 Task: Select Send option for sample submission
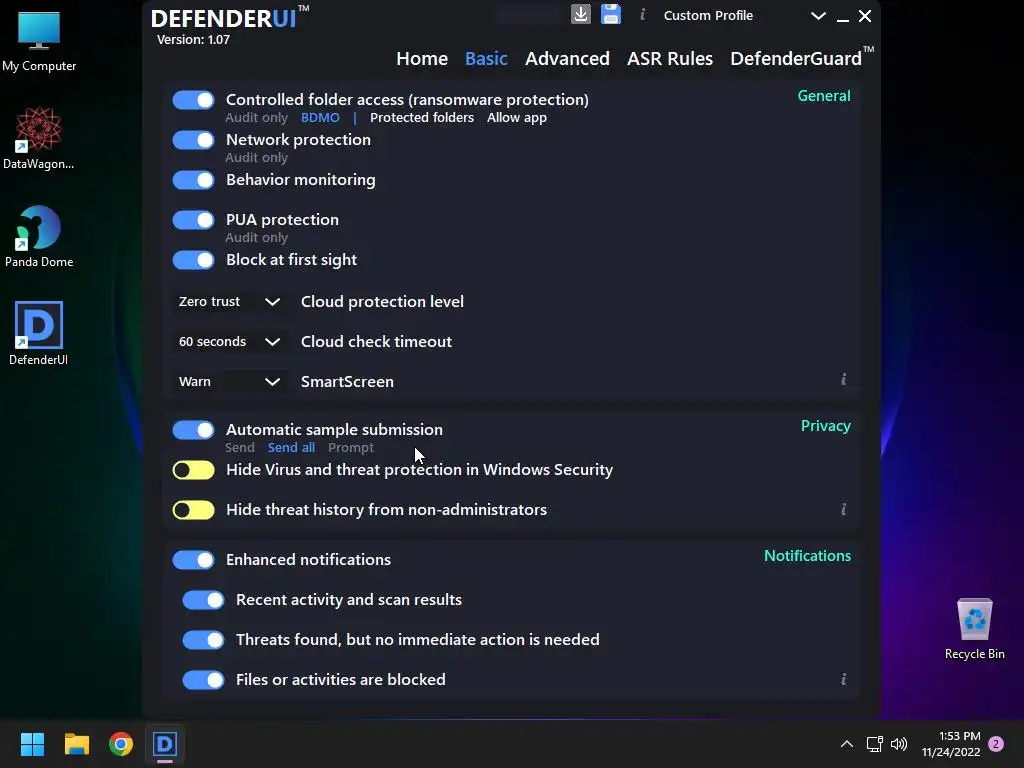coord(240,447)
